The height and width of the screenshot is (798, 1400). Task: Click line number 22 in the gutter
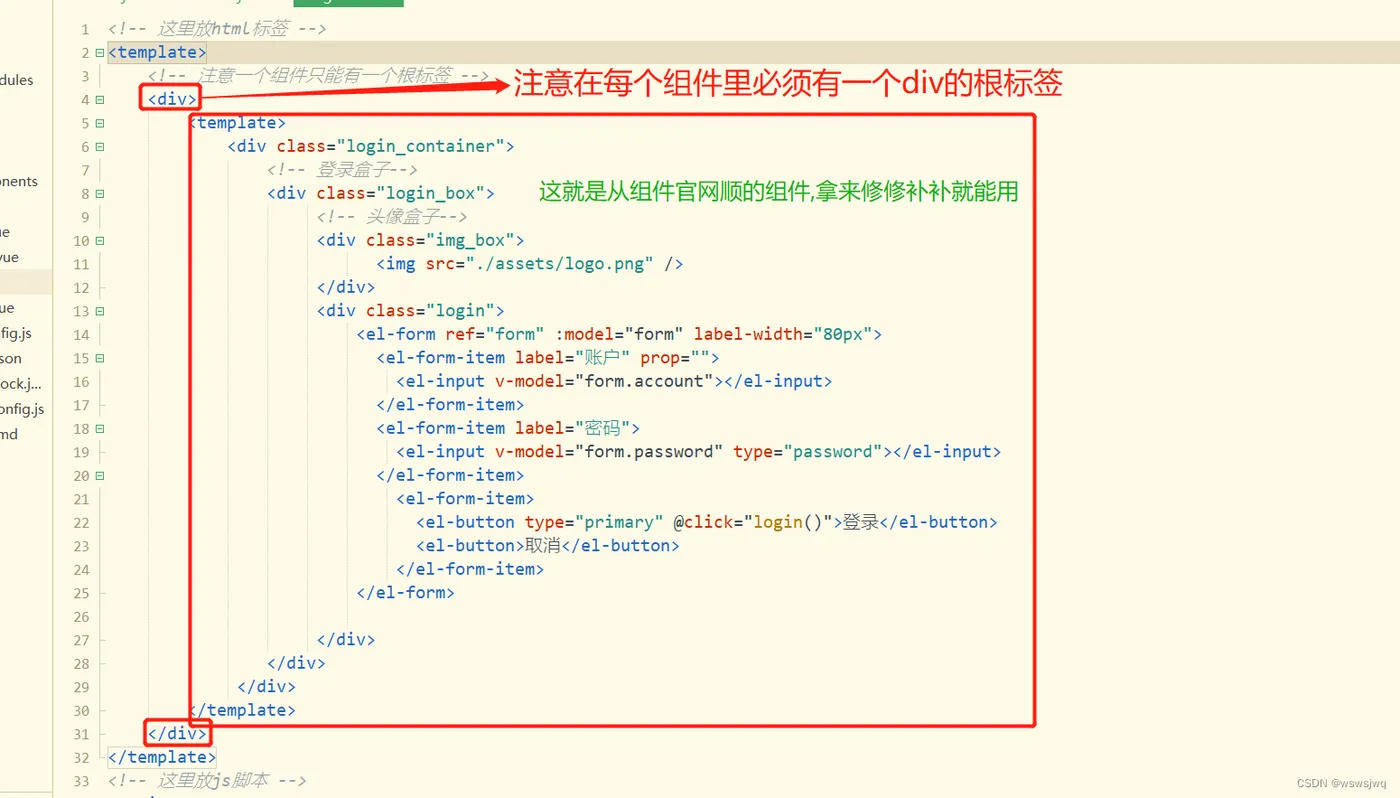tap(81, 522)
